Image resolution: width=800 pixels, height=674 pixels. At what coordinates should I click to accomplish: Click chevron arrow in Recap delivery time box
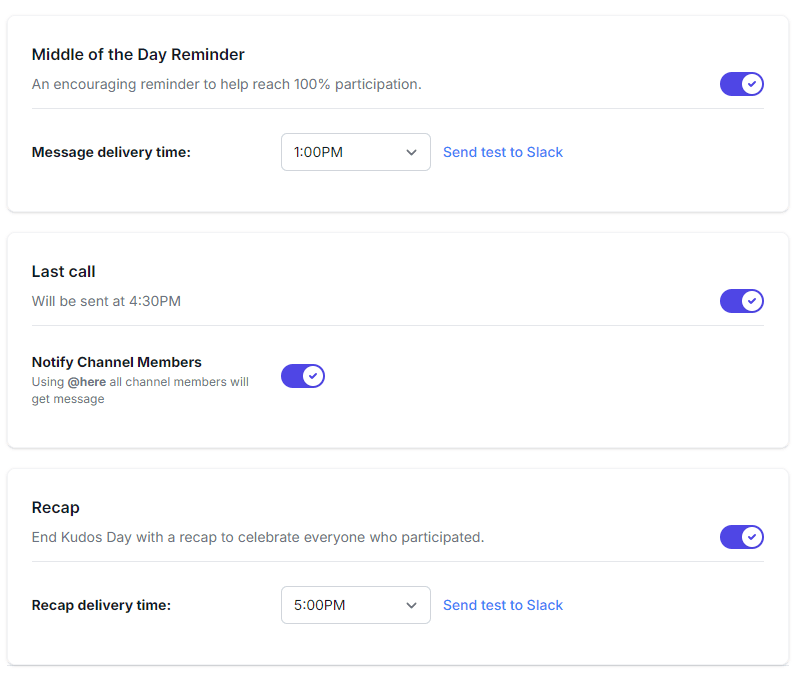[x=411, y=605]
